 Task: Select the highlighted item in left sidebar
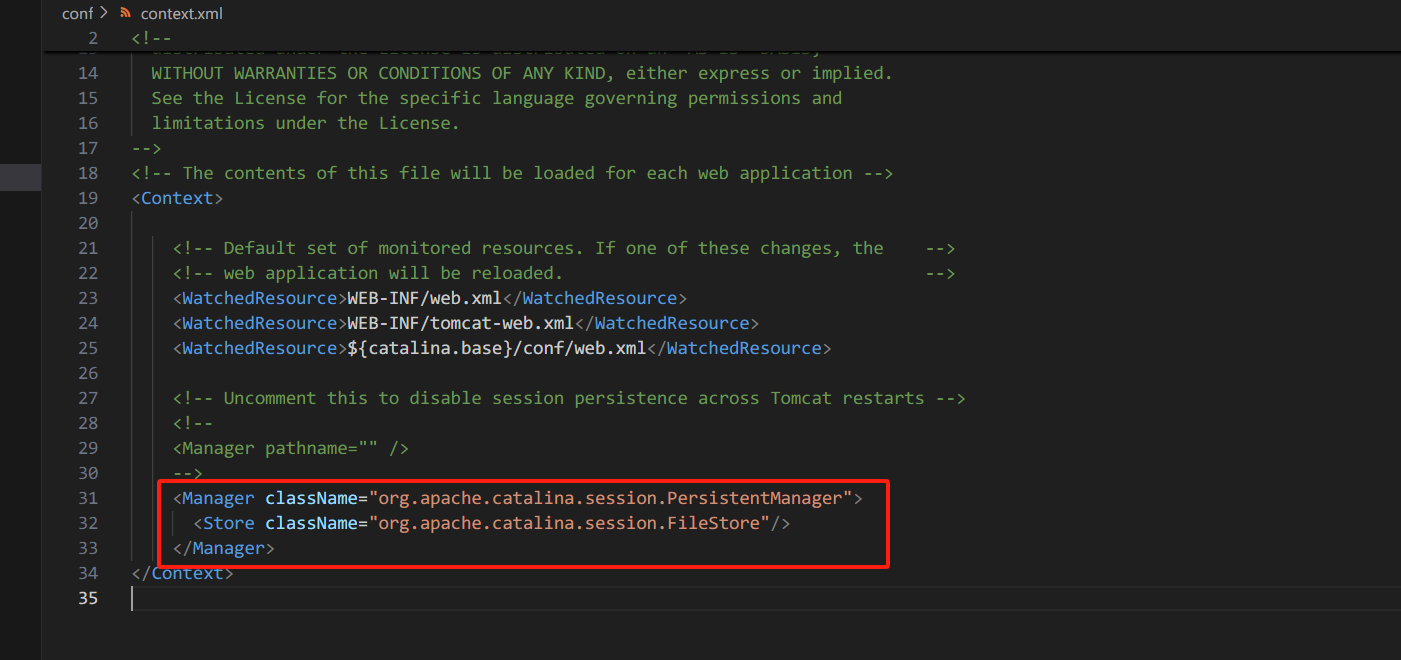(20, 177)
